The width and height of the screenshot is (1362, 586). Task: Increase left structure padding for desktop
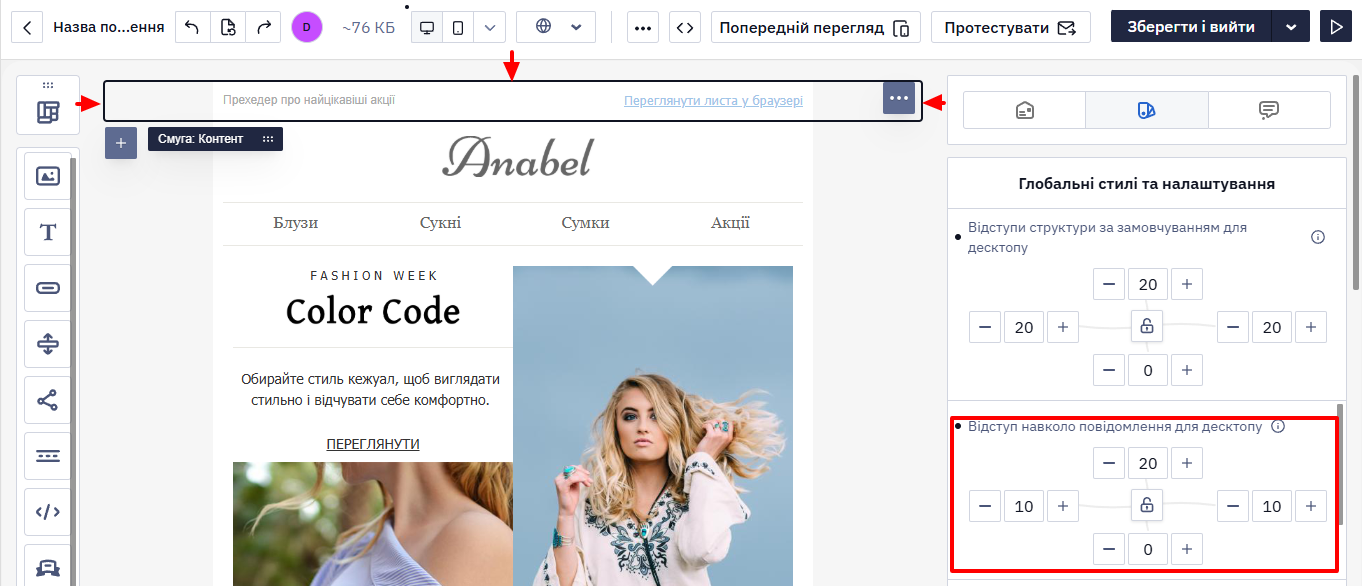click(x=1063, y=327)
